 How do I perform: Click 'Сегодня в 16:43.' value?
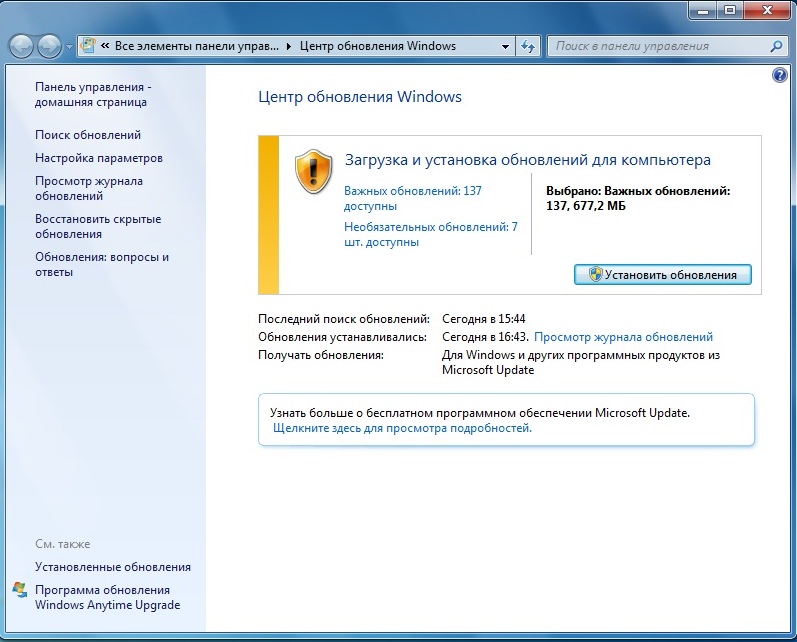click(x=485, y=337)
